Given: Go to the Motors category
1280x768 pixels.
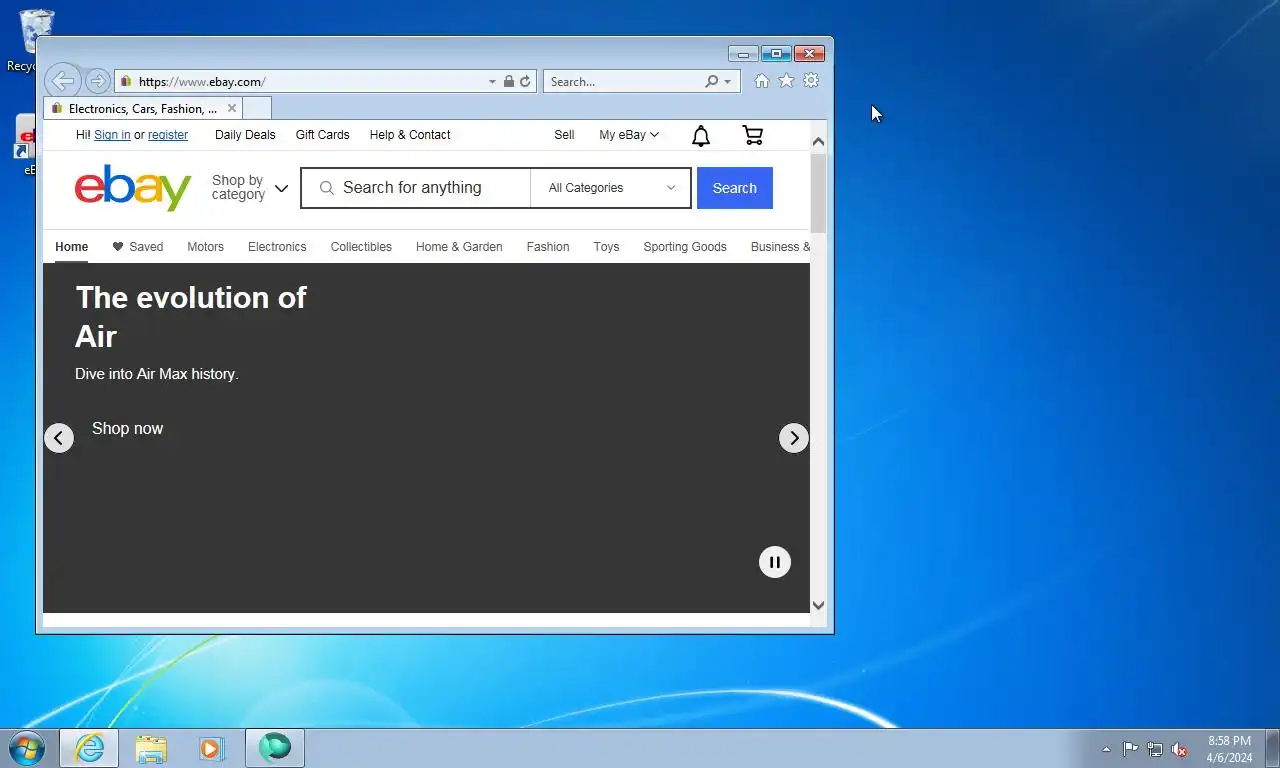Looking at the screenshot, I should coord(206,247).
